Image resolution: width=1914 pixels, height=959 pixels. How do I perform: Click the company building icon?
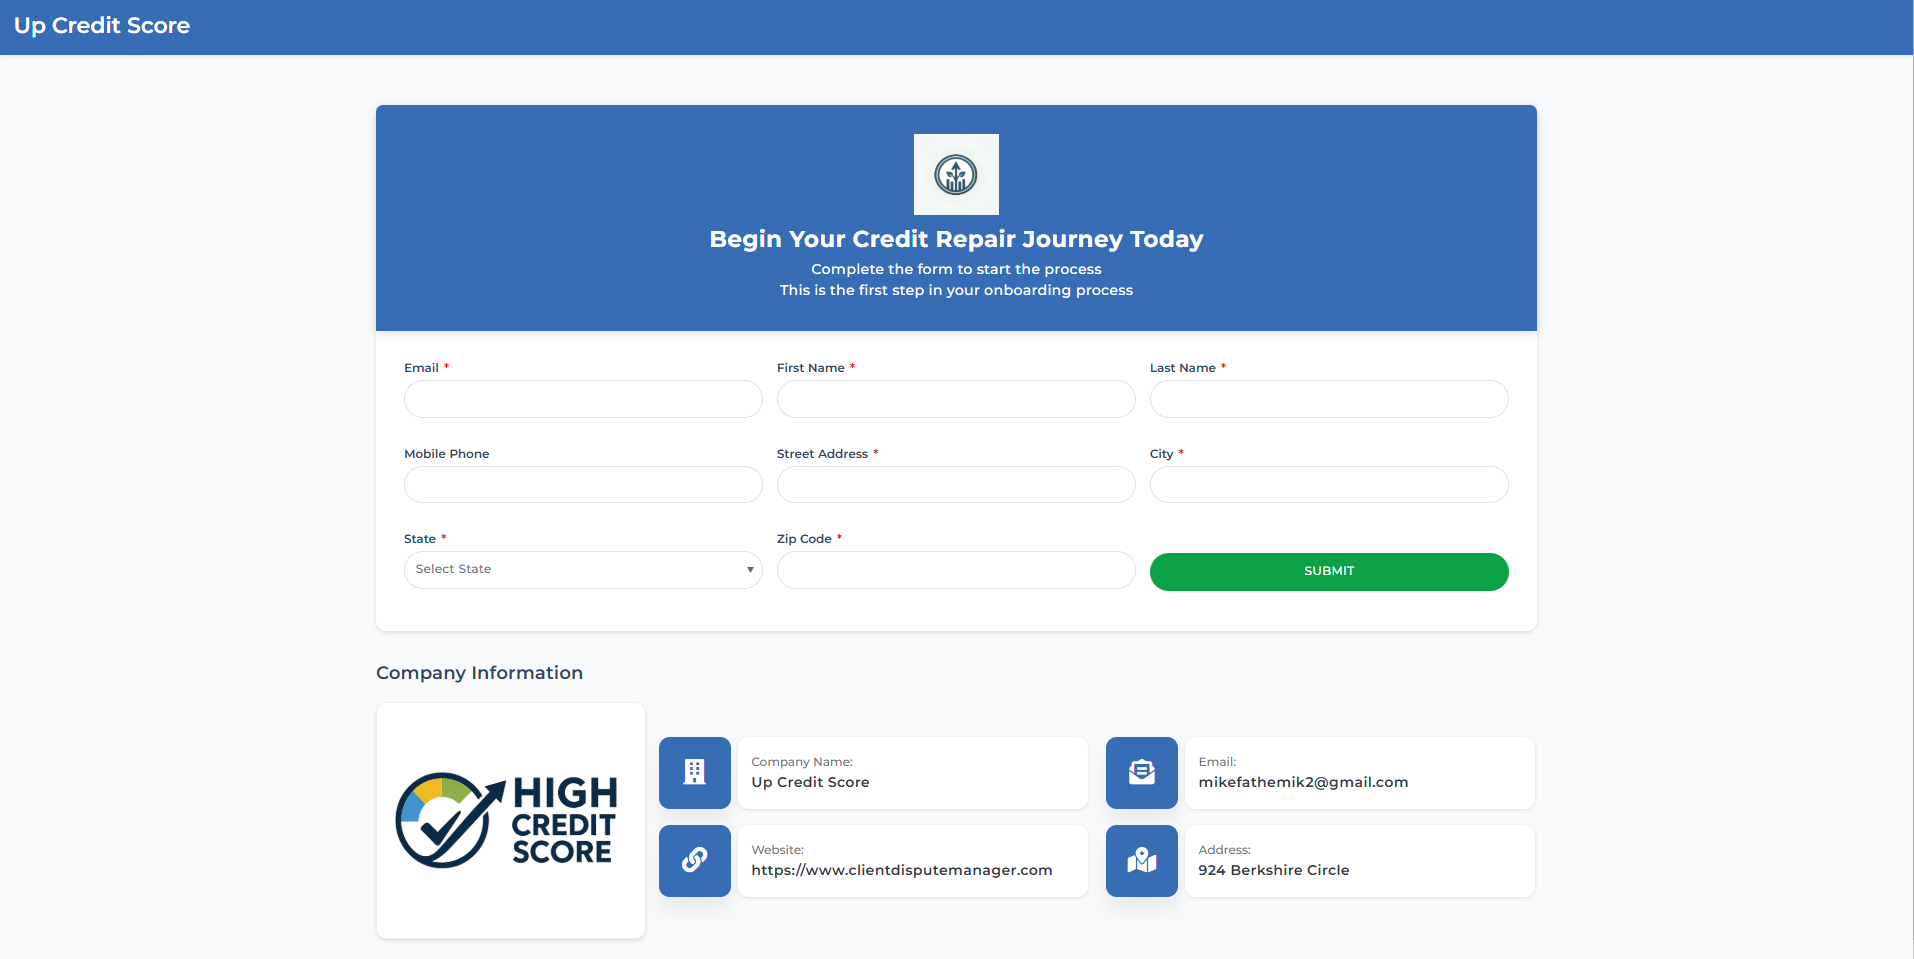click(695, 772)
